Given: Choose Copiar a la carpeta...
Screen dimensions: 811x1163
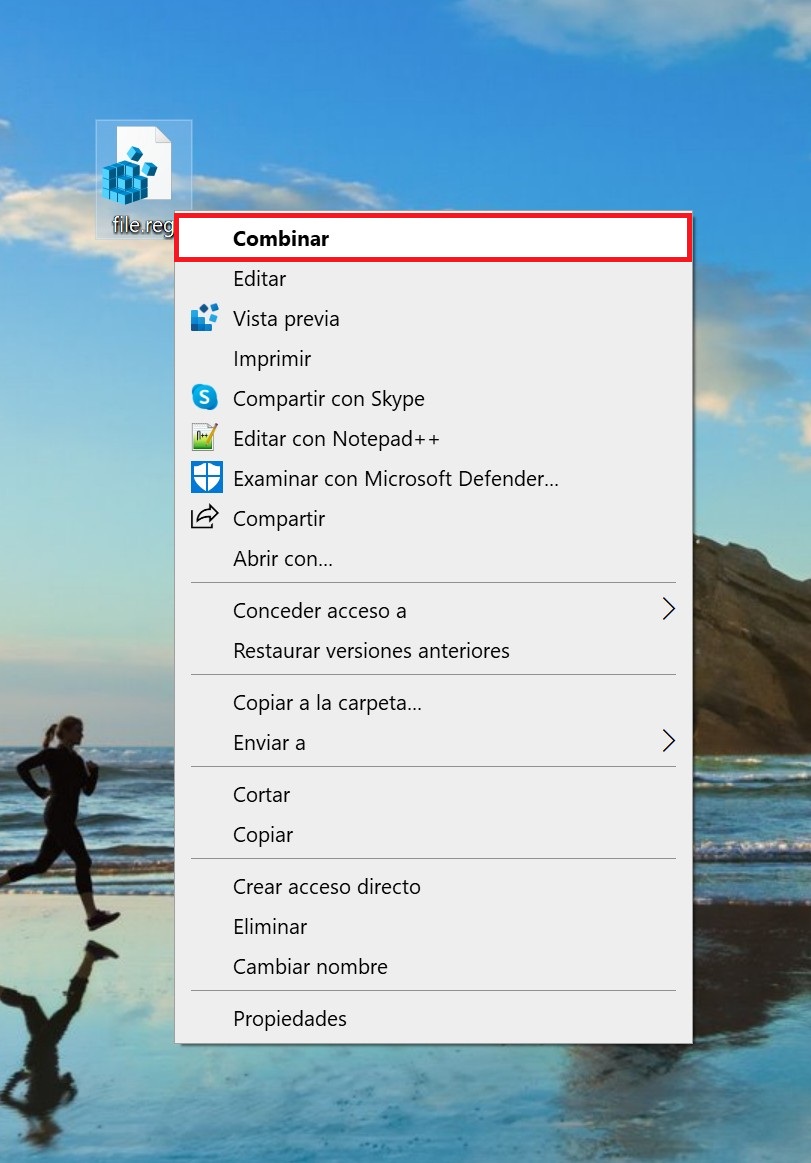Looking at the screenshot, I should [327, 703].
